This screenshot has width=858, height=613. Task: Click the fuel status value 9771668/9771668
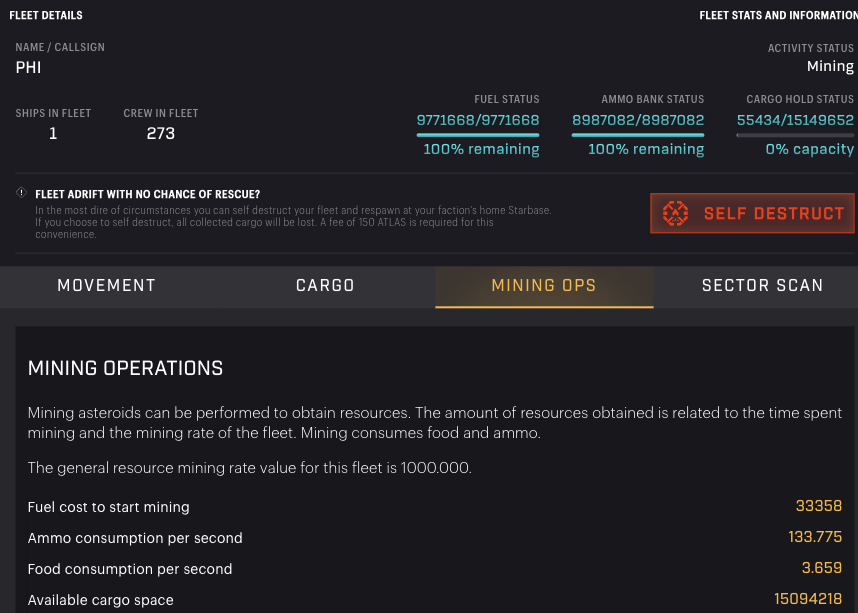(478, 120)
